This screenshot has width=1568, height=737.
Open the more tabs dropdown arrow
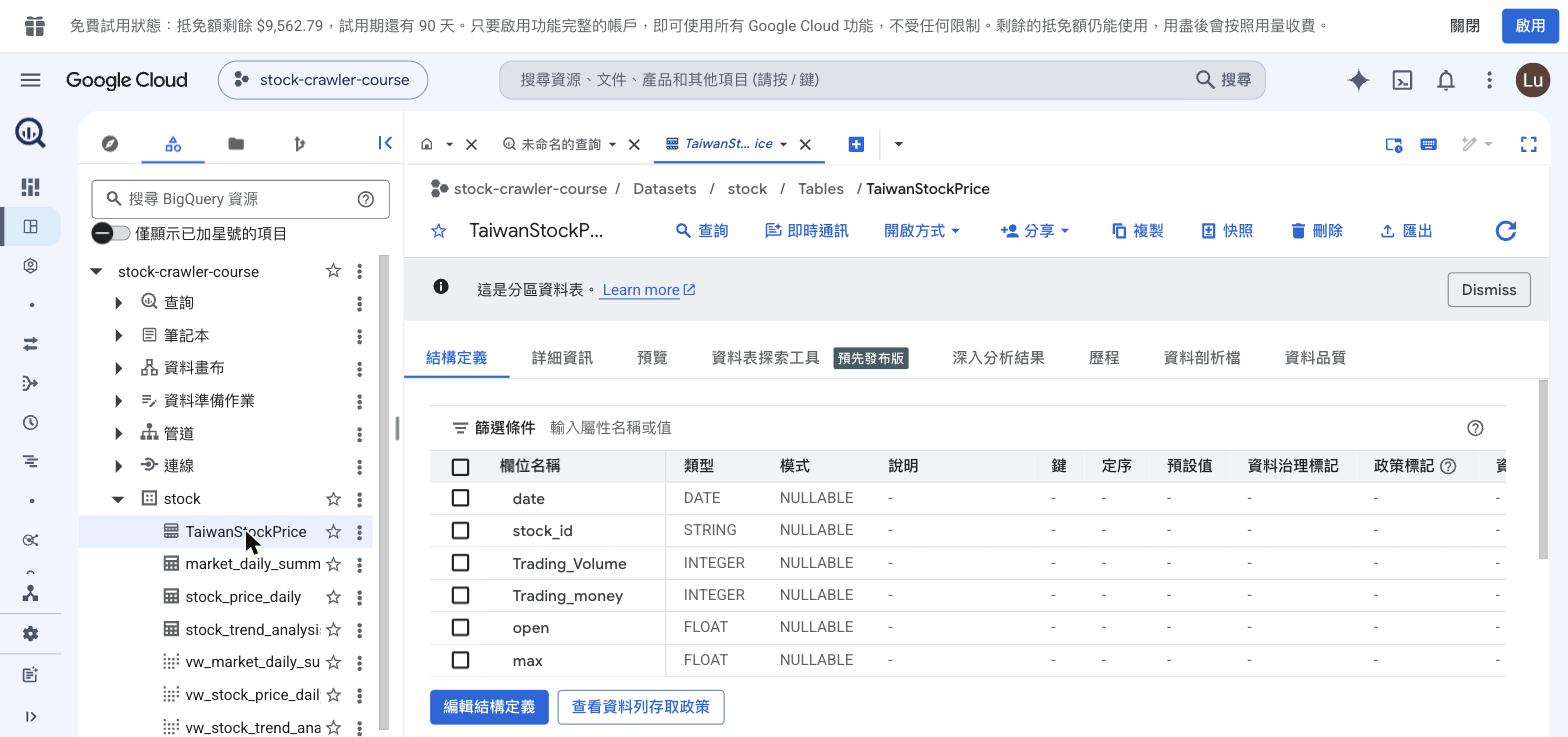point(898,144)
